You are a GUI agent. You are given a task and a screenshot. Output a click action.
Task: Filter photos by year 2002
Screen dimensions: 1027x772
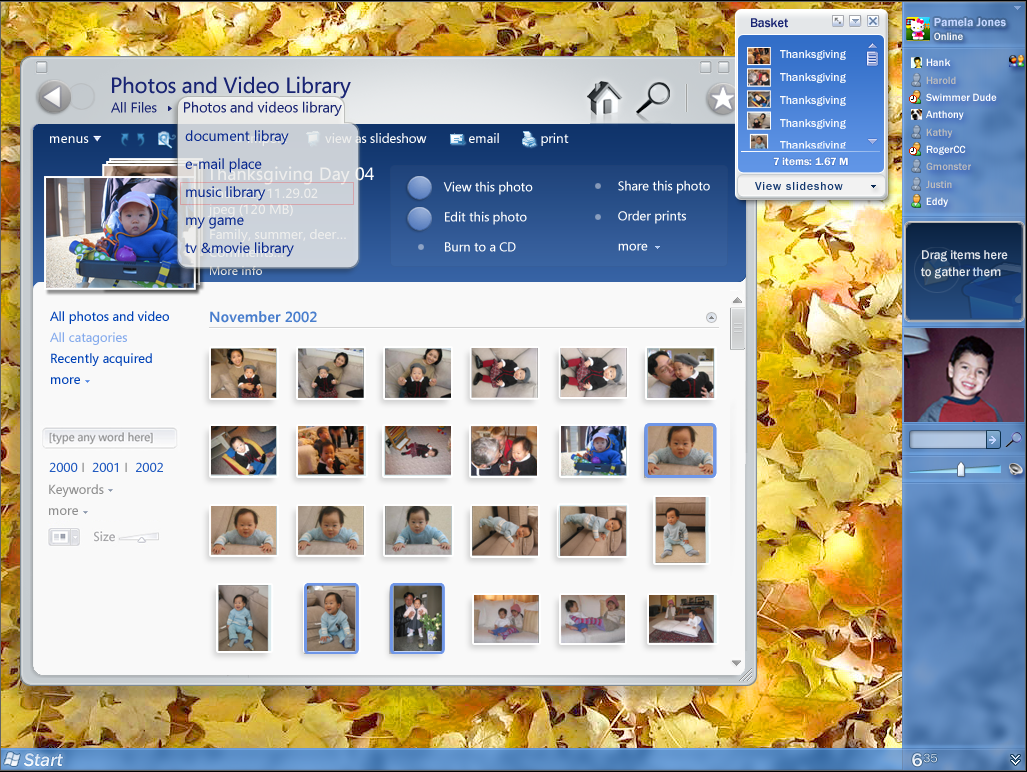pyautogui.click(x=149, y=468)
